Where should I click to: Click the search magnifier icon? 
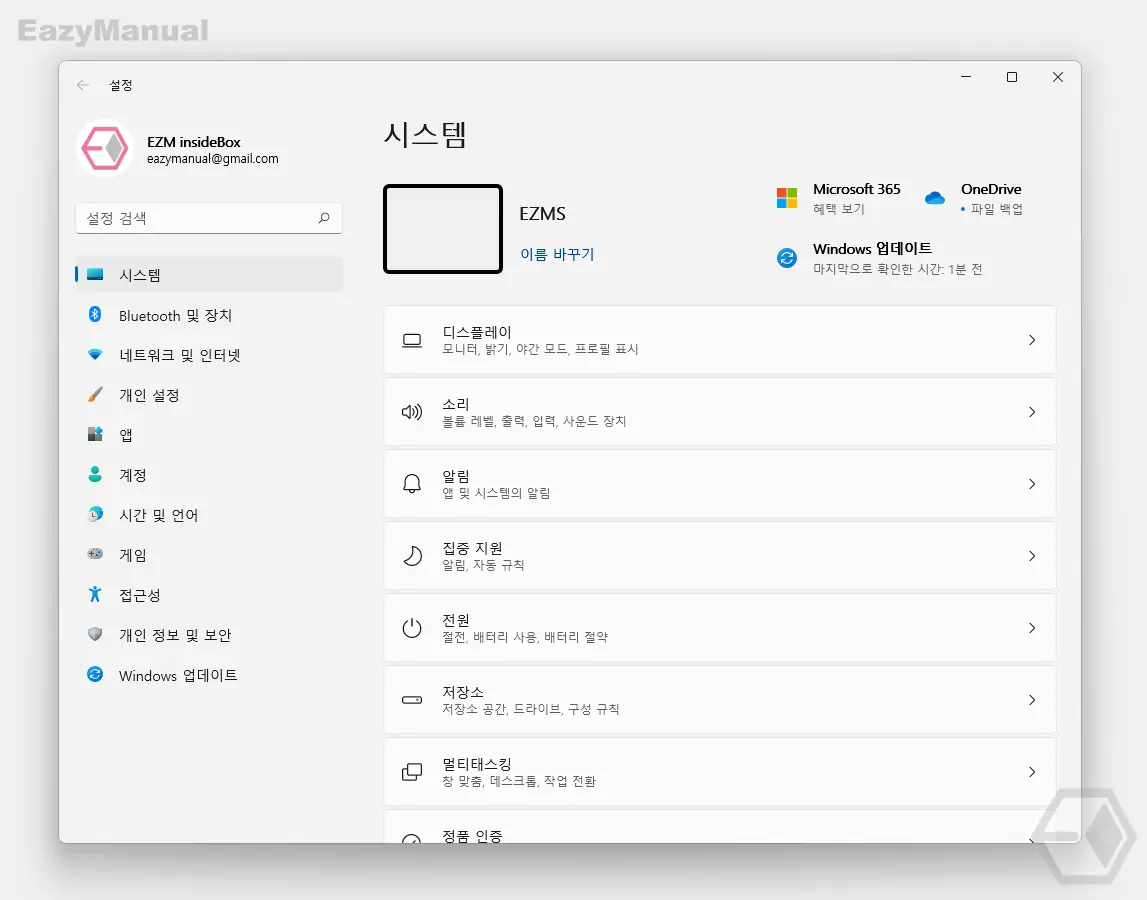click(x=324, y=218)
